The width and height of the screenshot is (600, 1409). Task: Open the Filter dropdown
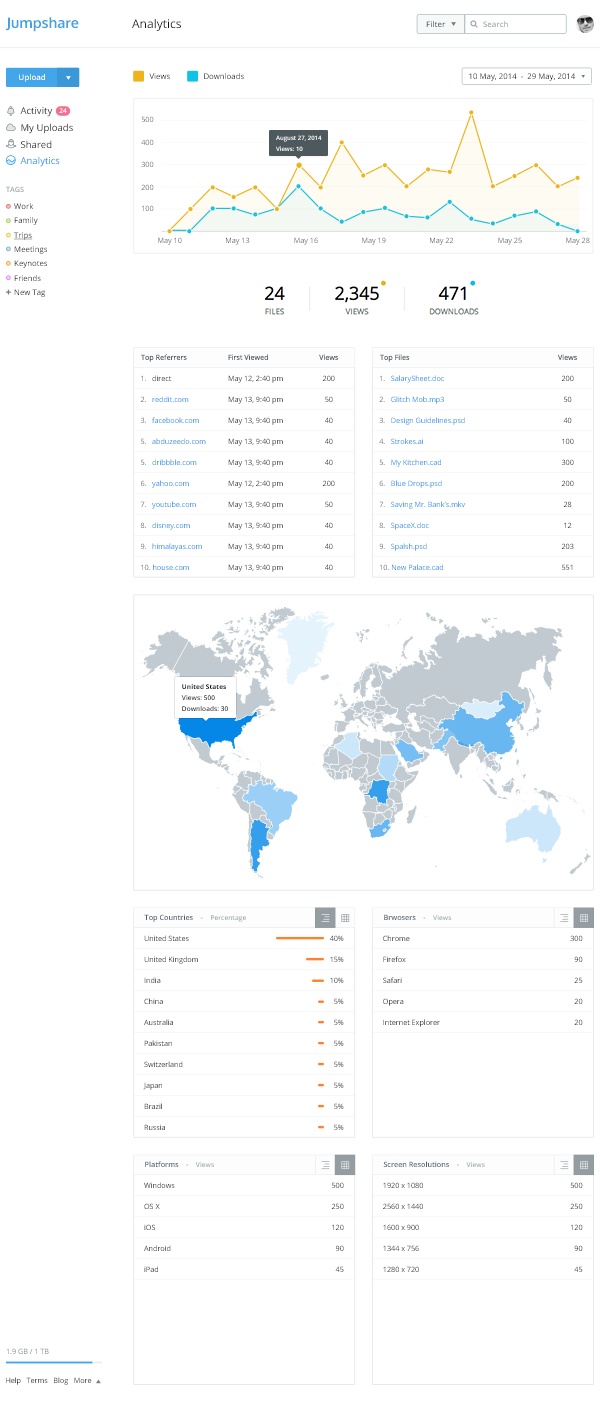[440, 23]
